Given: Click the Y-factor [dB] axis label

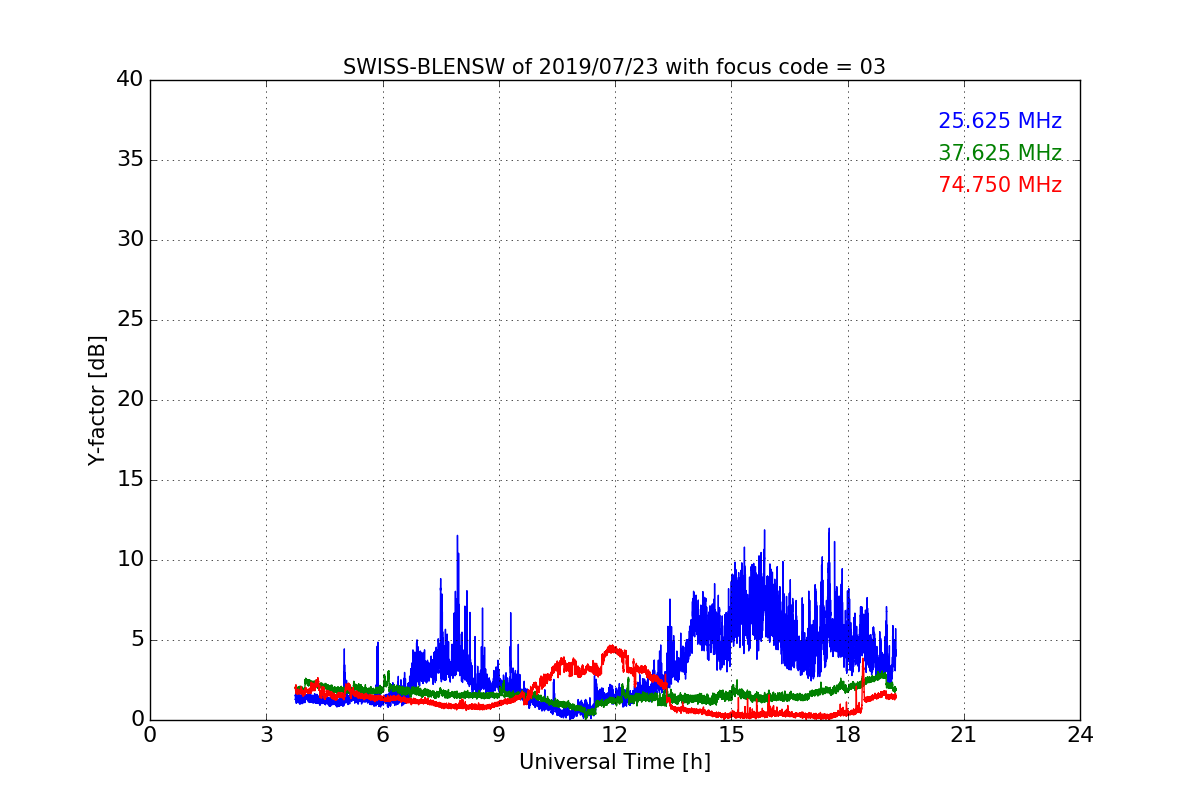Looking at the screenshot, I should (x=97, y=400).
